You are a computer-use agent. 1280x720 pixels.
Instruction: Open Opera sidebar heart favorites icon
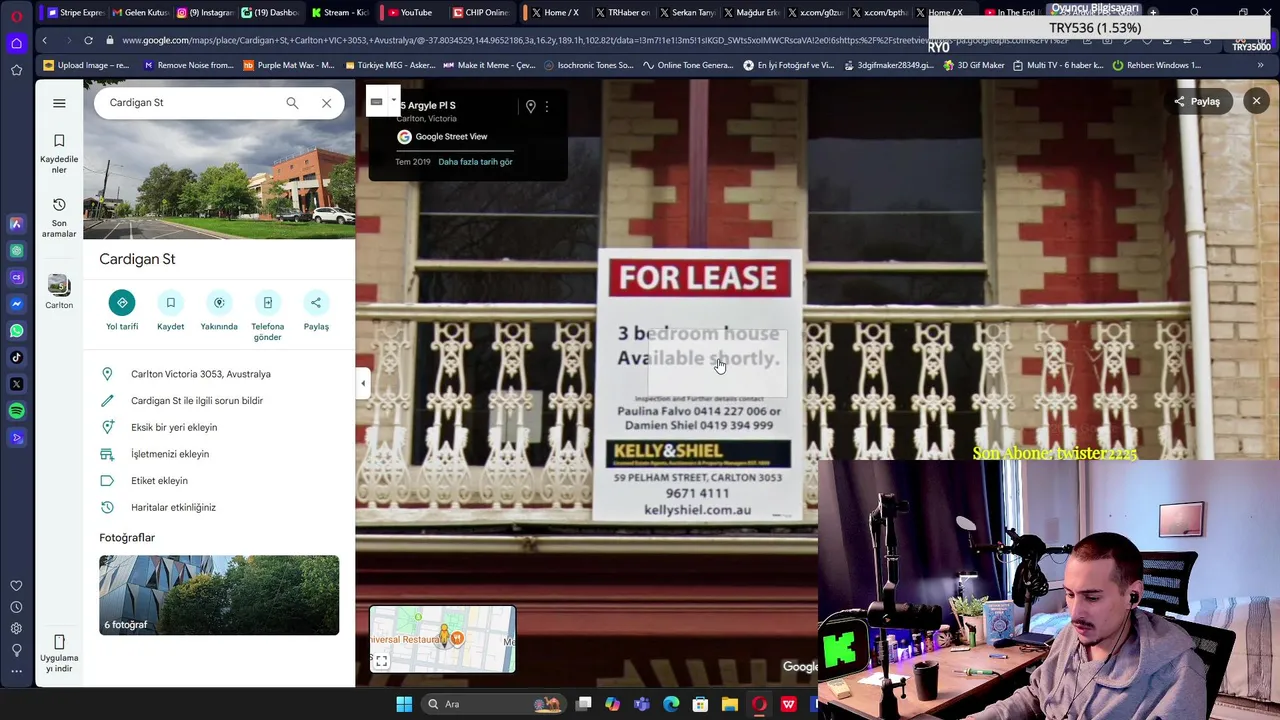(17, 586)
